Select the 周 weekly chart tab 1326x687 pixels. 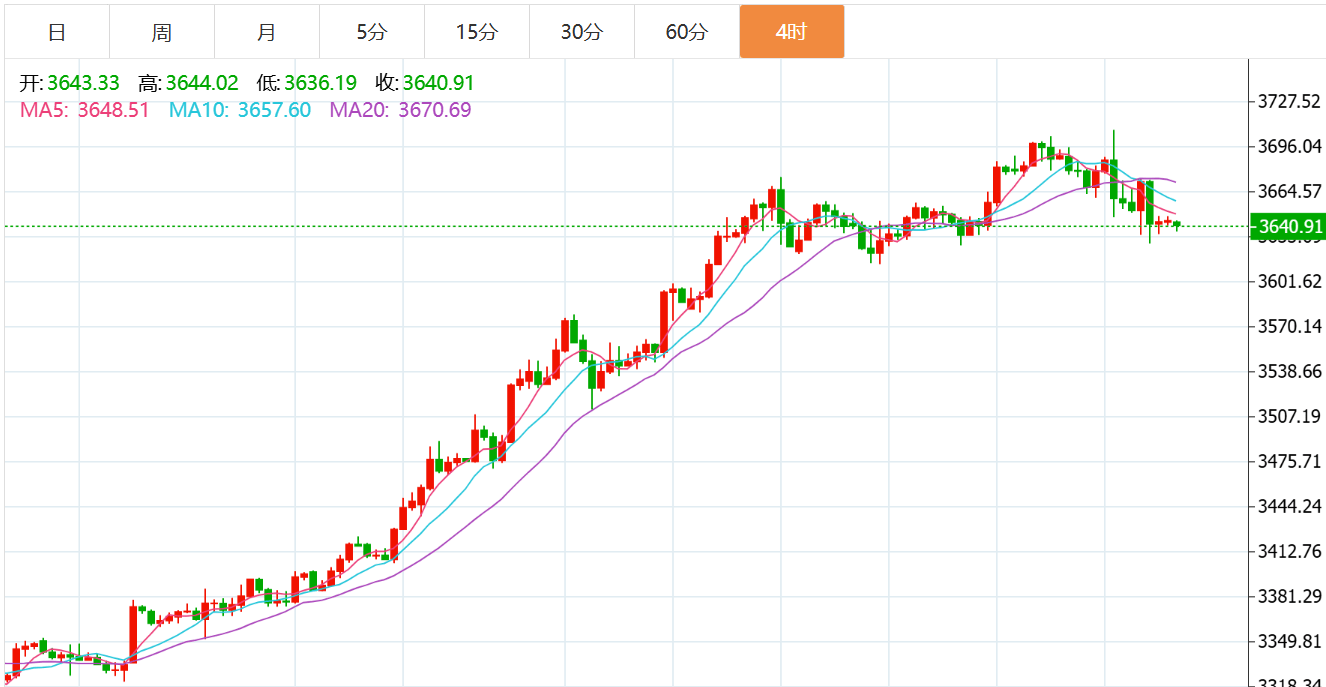tap(162, 32)
